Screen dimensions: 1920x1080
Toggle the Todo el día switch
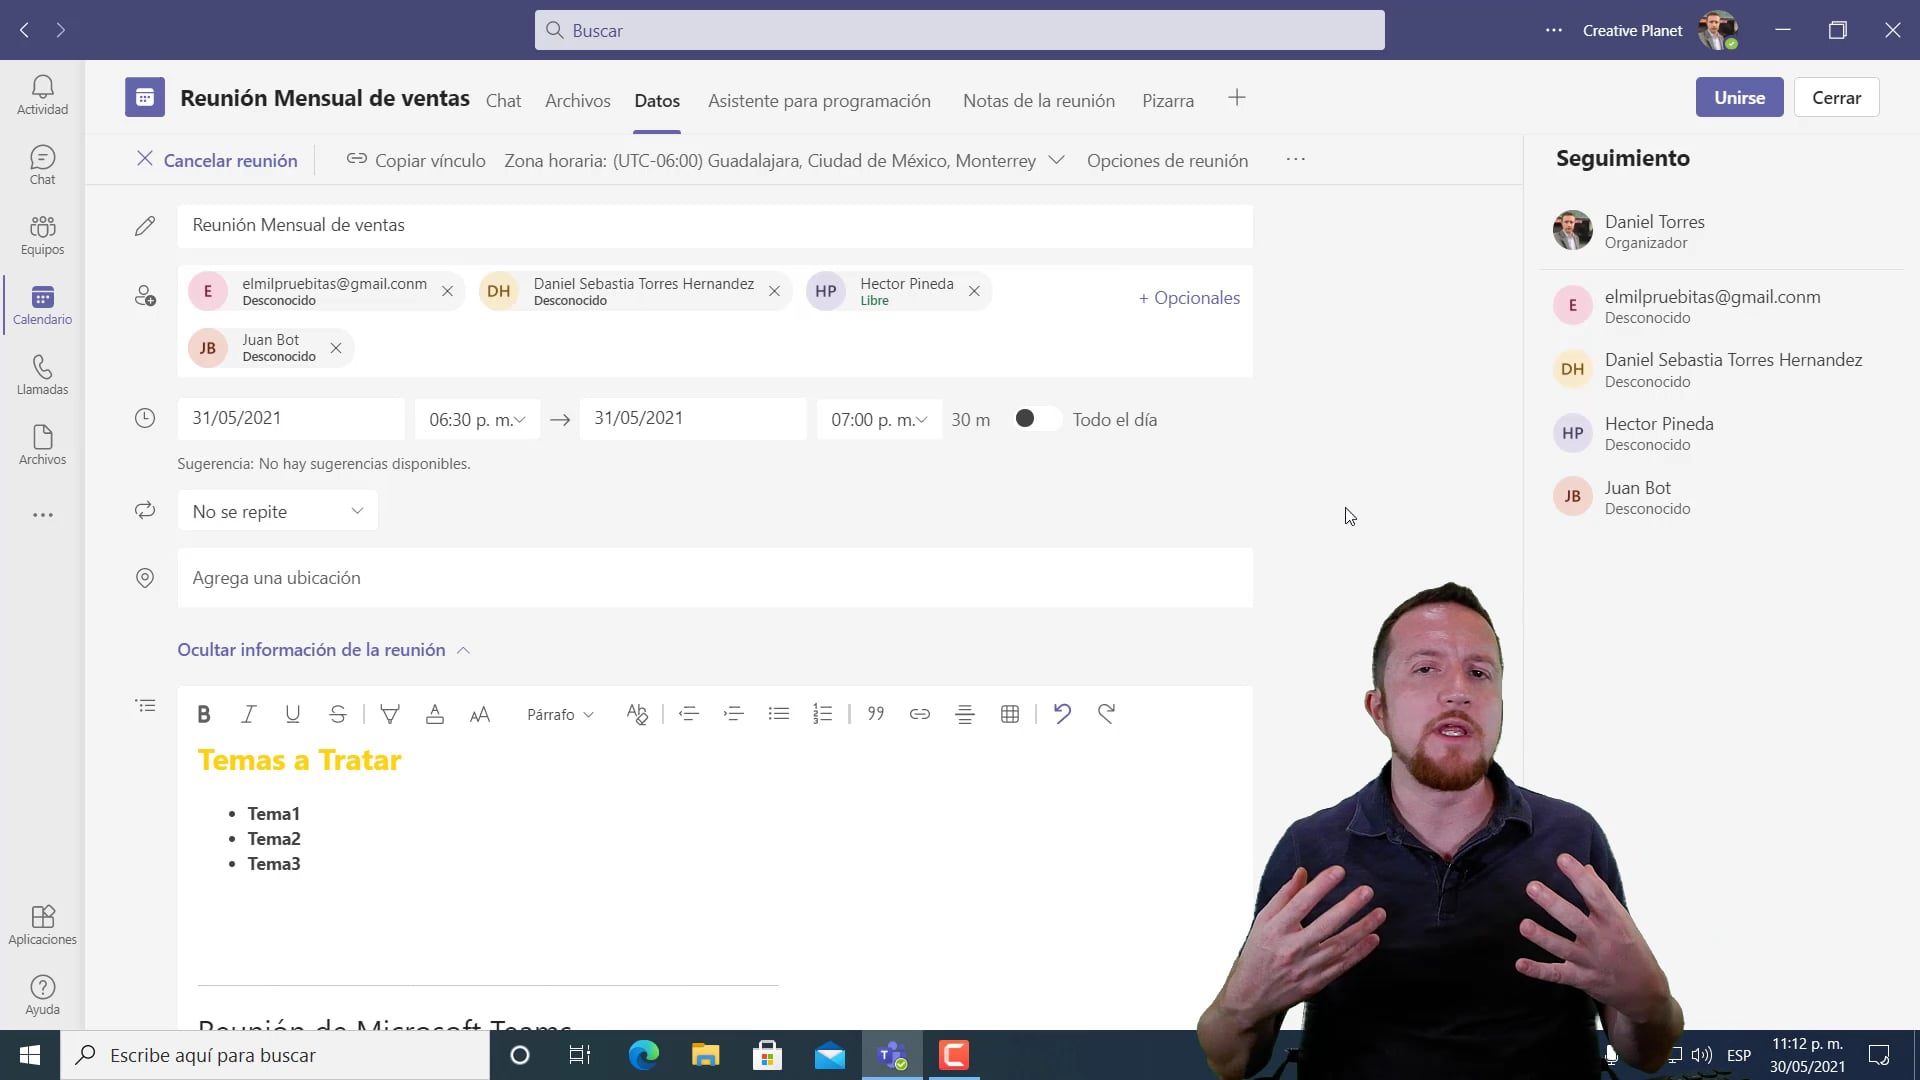pyautogui.click(x=1035, y=419)
